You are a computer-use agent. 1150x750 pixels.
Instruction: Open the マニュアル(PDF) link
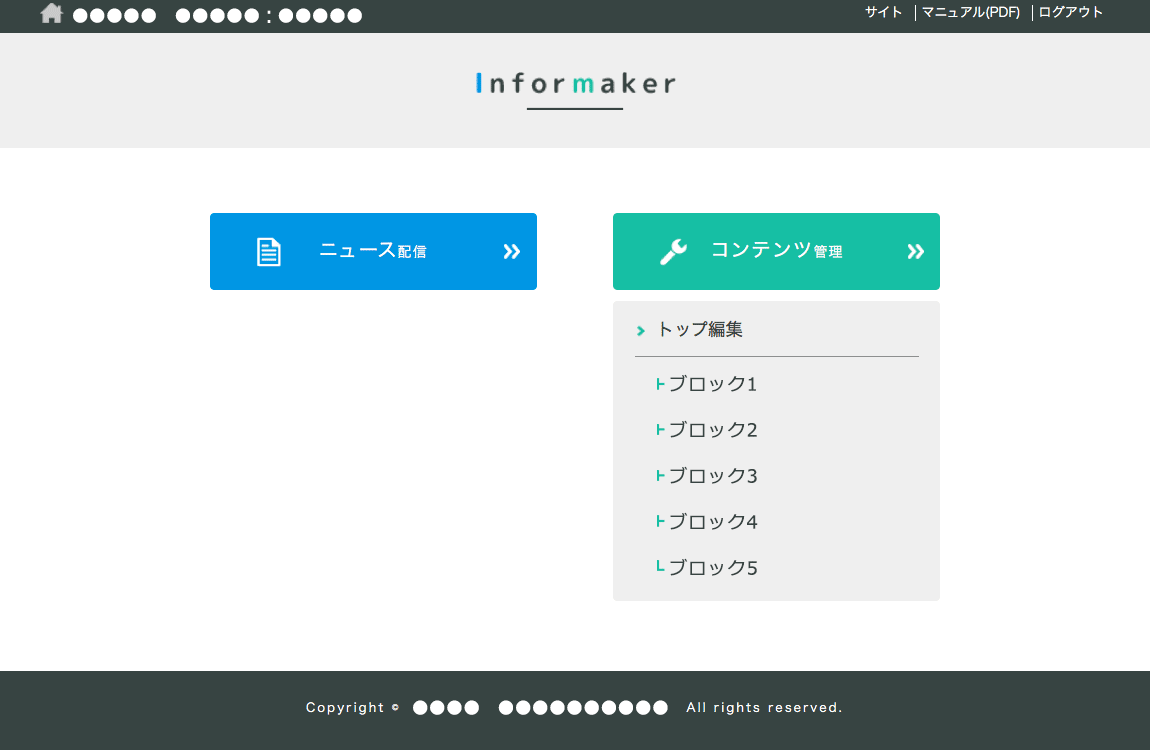point(970,12)
